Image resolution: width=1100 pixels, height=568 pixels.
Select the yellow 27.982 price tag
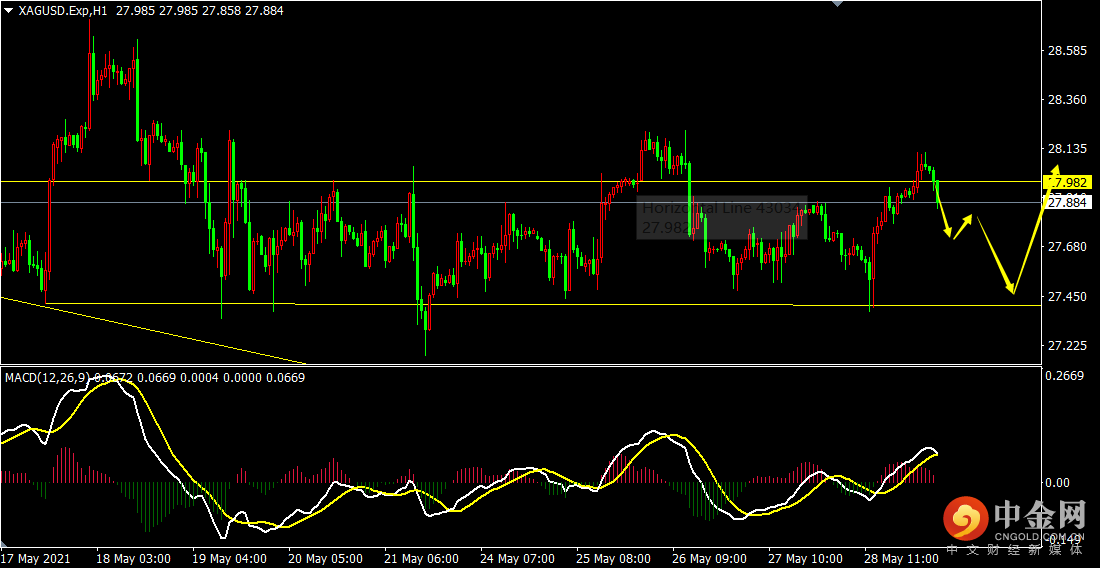pyautogui.click(x=1067, y=182)
